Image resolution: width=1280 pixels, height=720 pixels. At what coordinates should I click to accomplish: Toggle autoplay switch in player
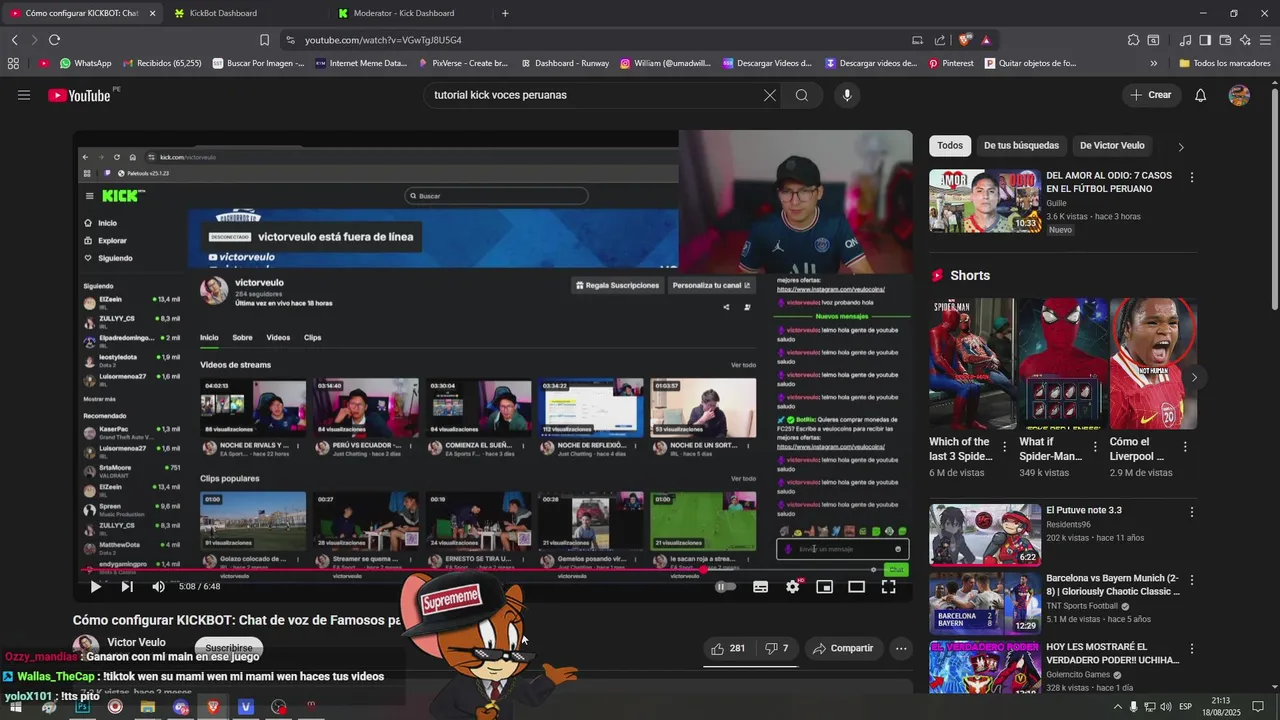726,587
